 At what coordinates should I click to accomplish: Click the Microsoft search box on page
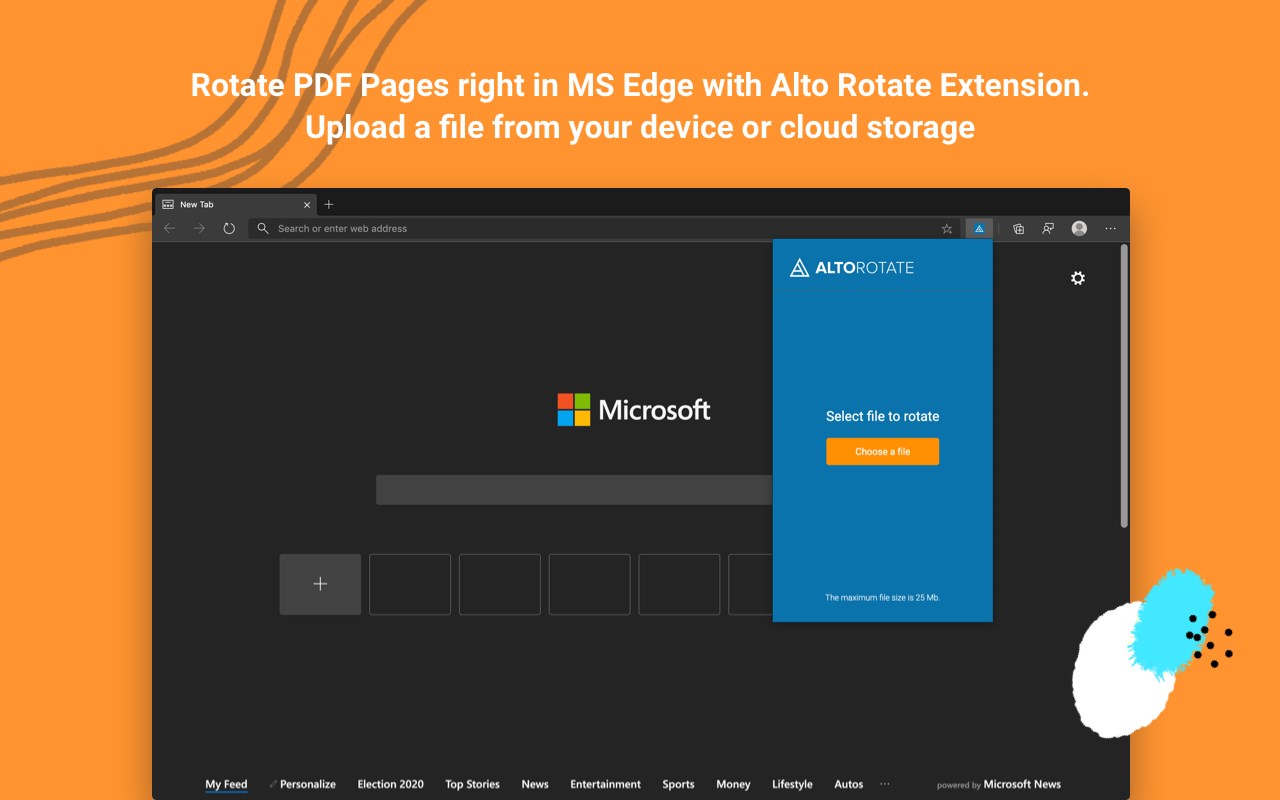tap(574, 490)
